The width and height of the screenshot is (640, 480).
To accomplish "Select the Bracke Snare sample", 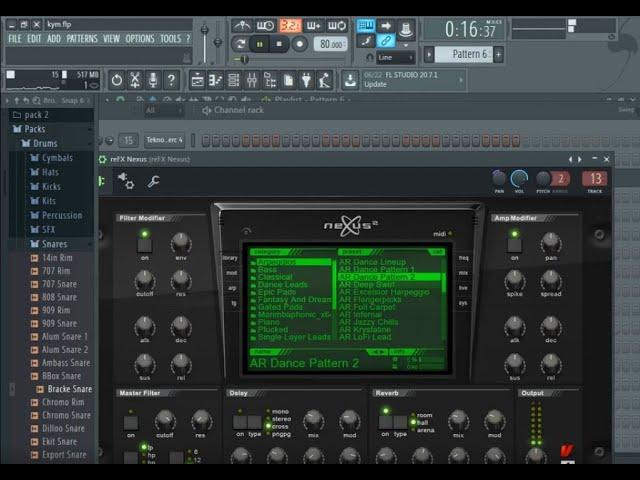I will click(x=69, y=389).
